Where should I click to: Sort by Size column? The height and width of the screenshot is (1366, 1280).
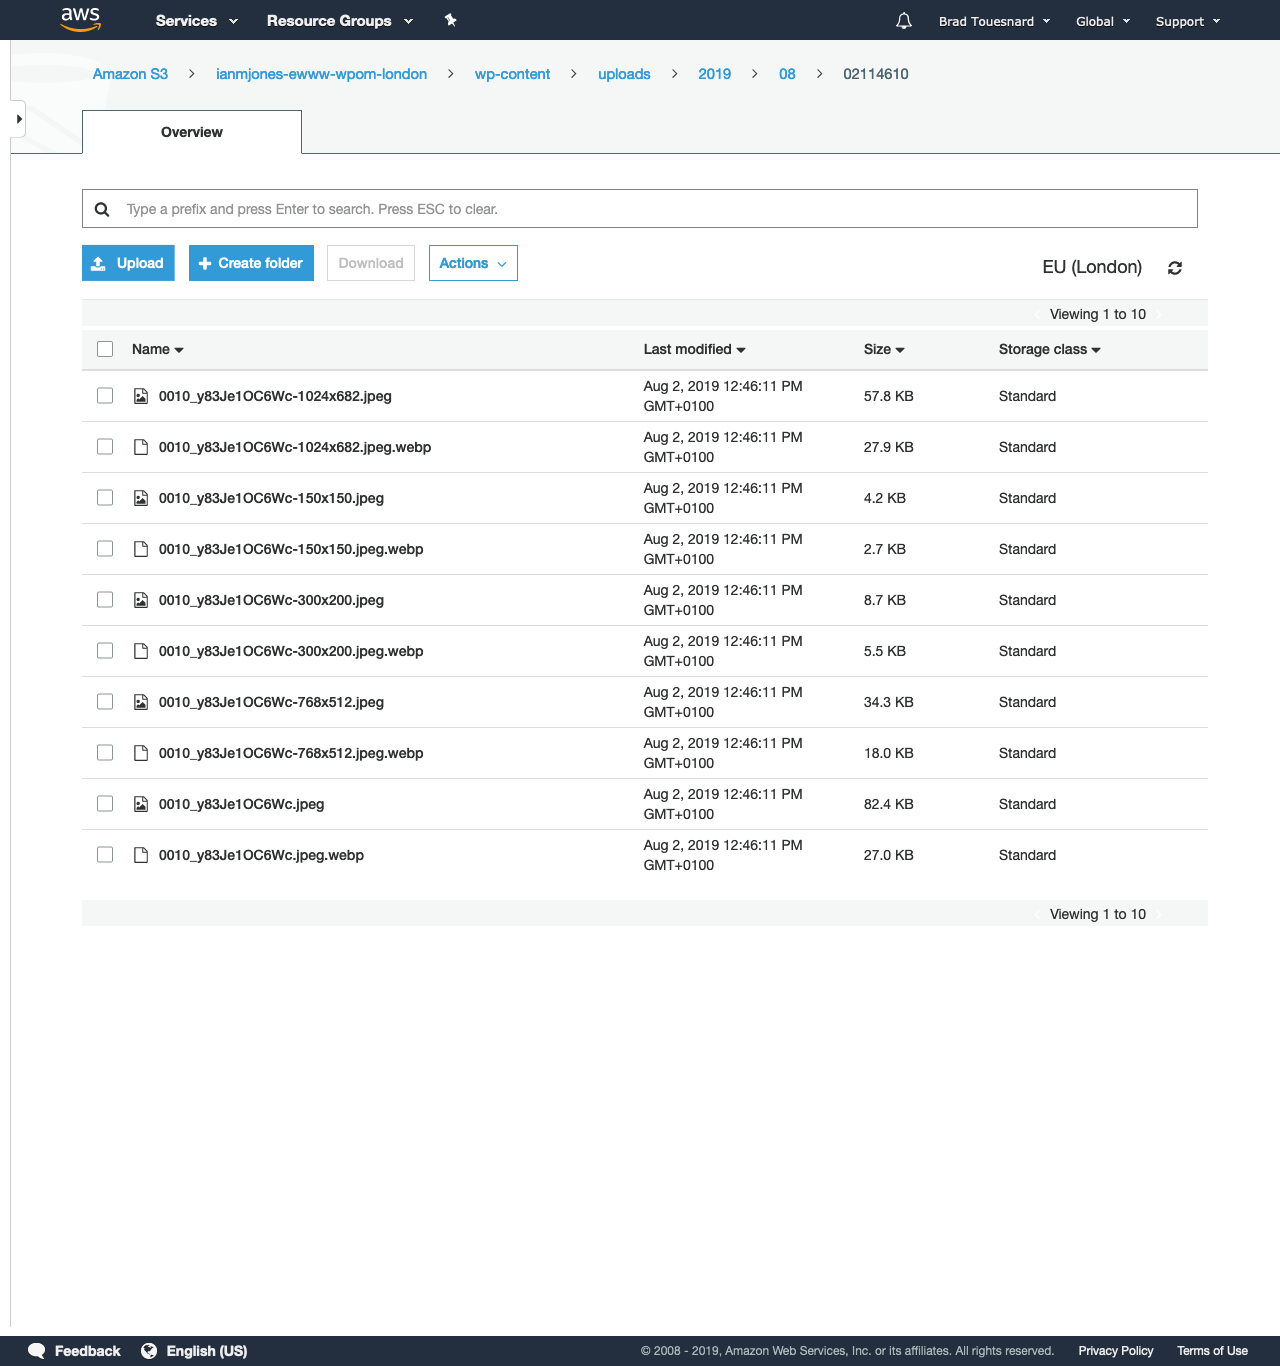click(884, 349)
